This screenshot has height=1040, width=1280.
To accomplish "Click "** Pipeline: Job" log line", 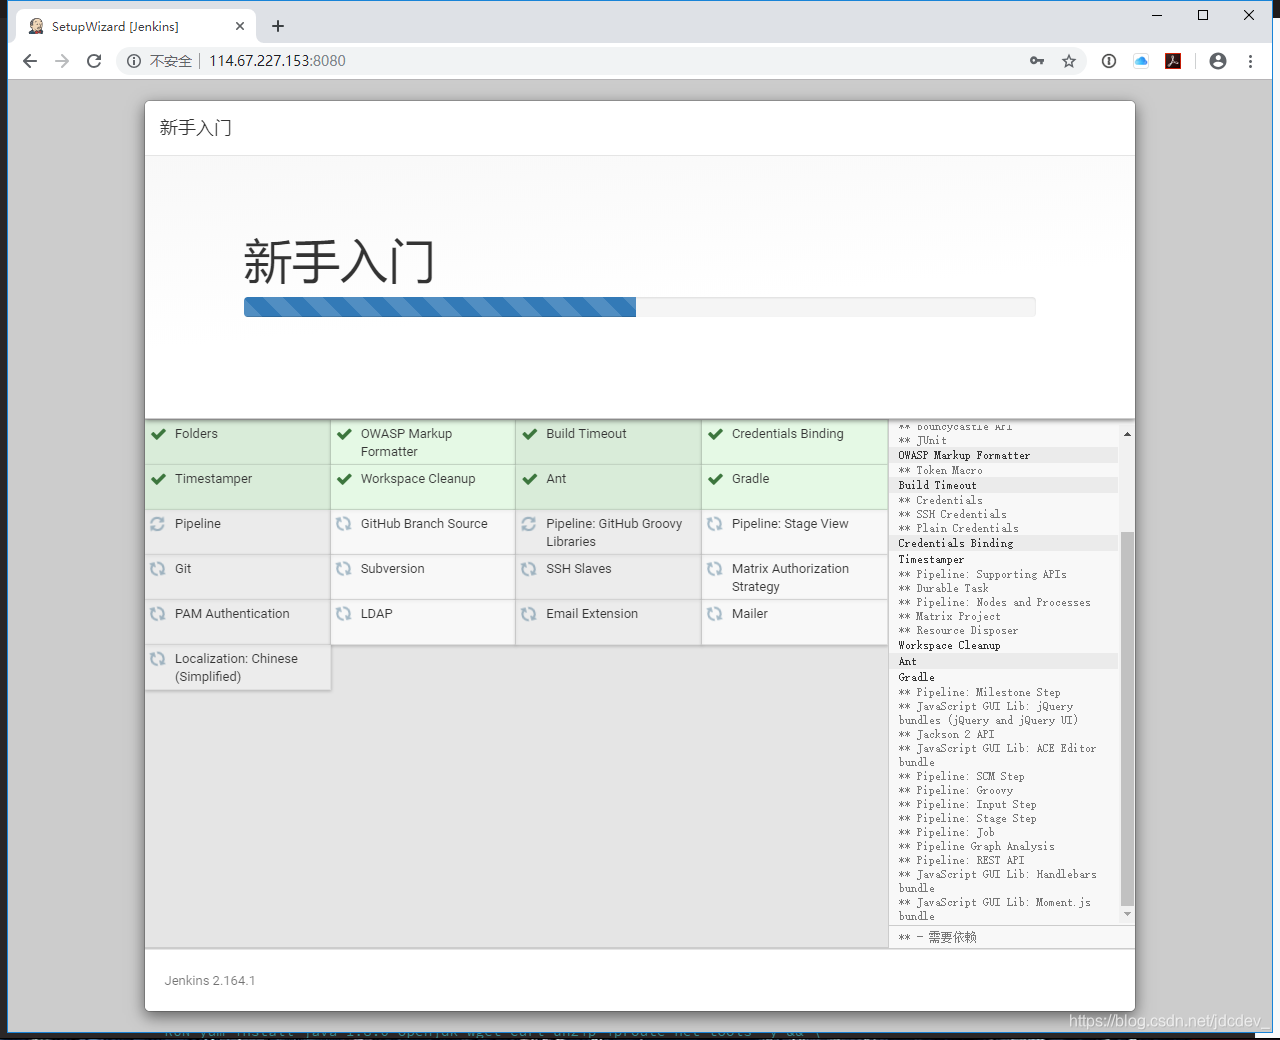I will click(946, 832).
